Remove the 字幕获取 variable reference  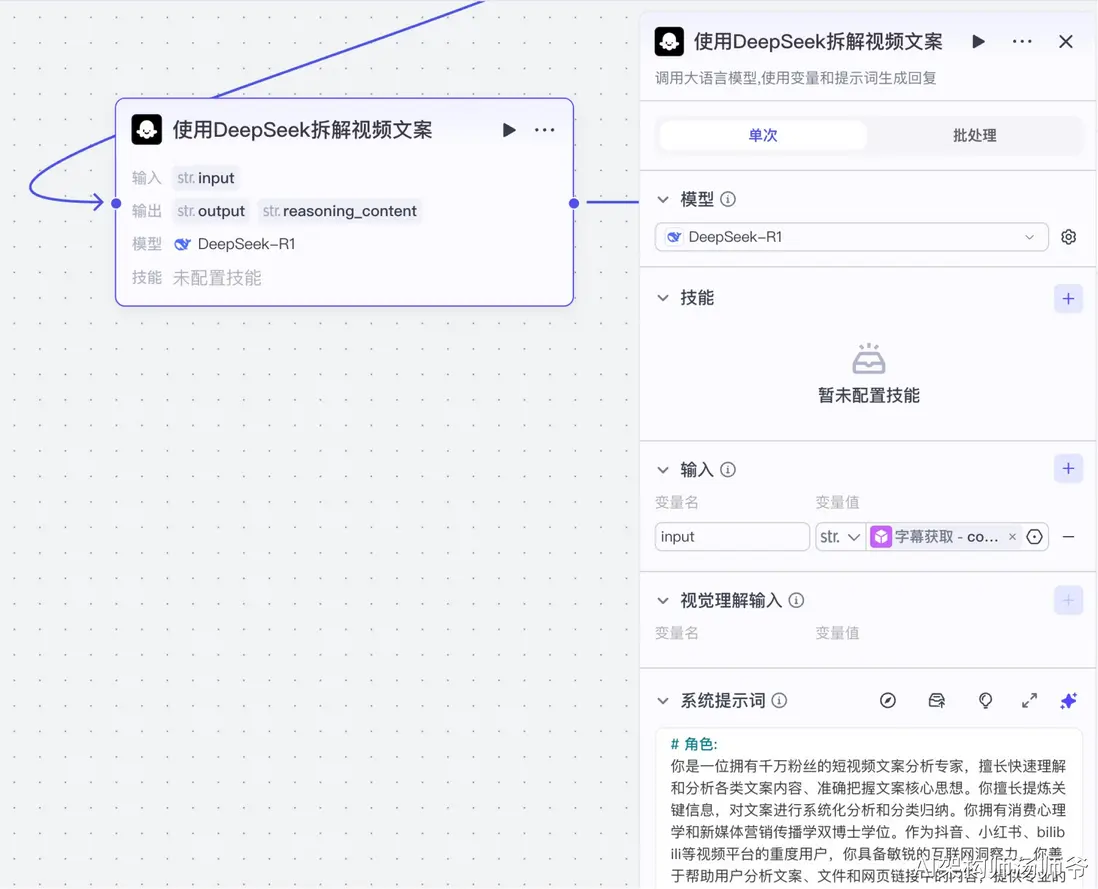(1012, 537)
